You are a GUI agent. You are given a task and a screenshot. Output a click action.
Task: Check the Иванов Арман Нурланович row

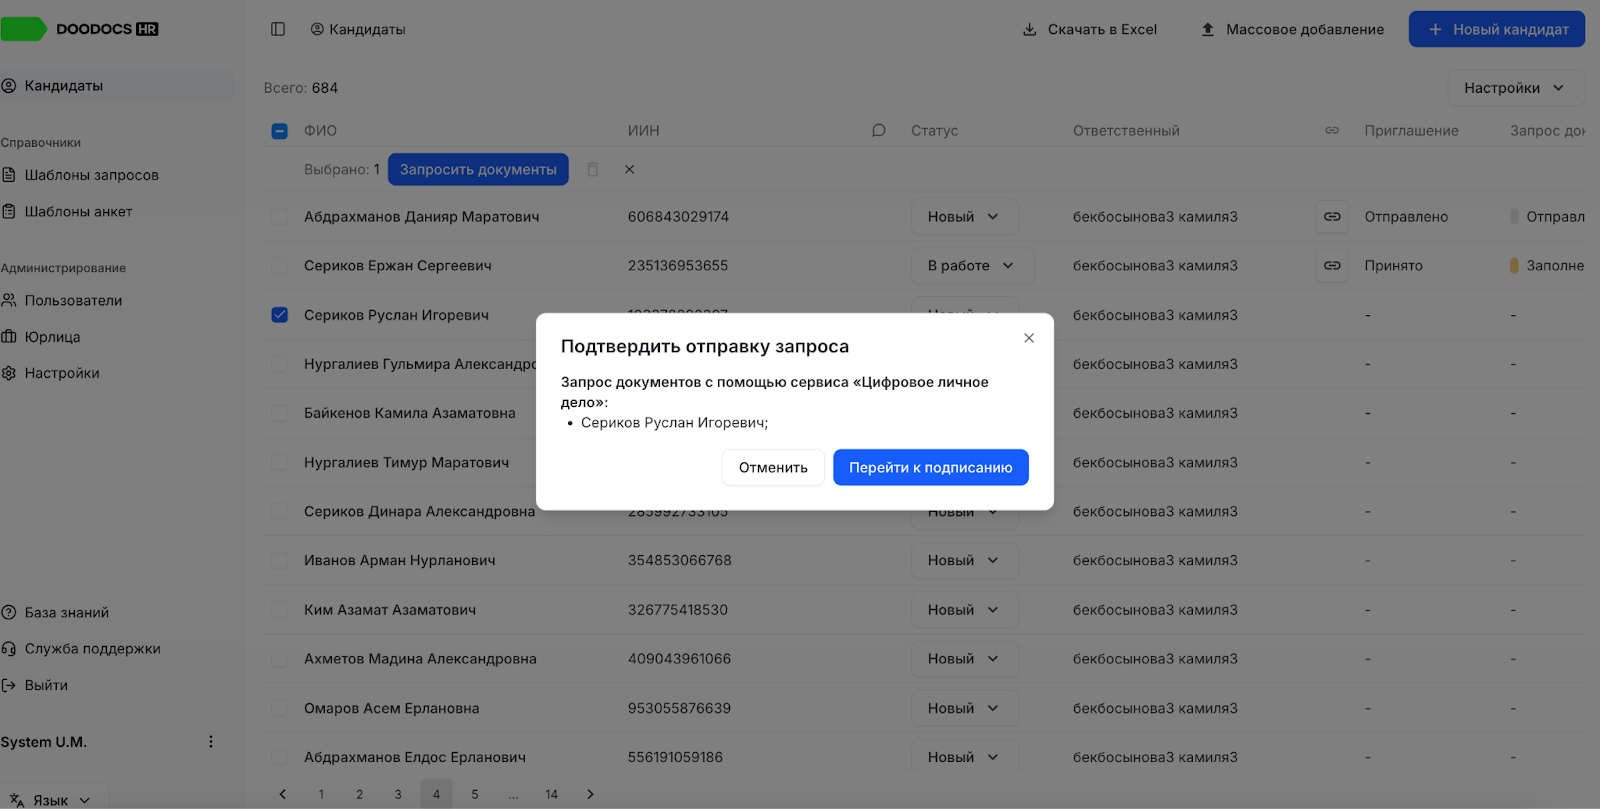pos(280,560)
